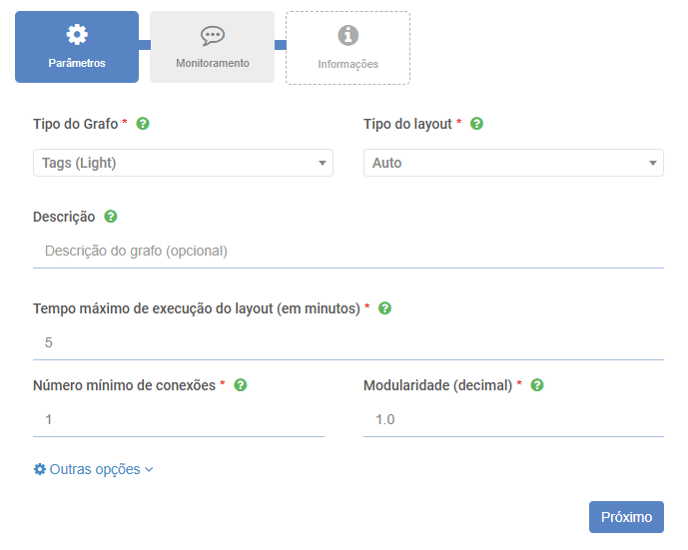Click the gear icon beside Outras opções
The height and width of the screenshot is (550, 688).
tap(39, 469)
